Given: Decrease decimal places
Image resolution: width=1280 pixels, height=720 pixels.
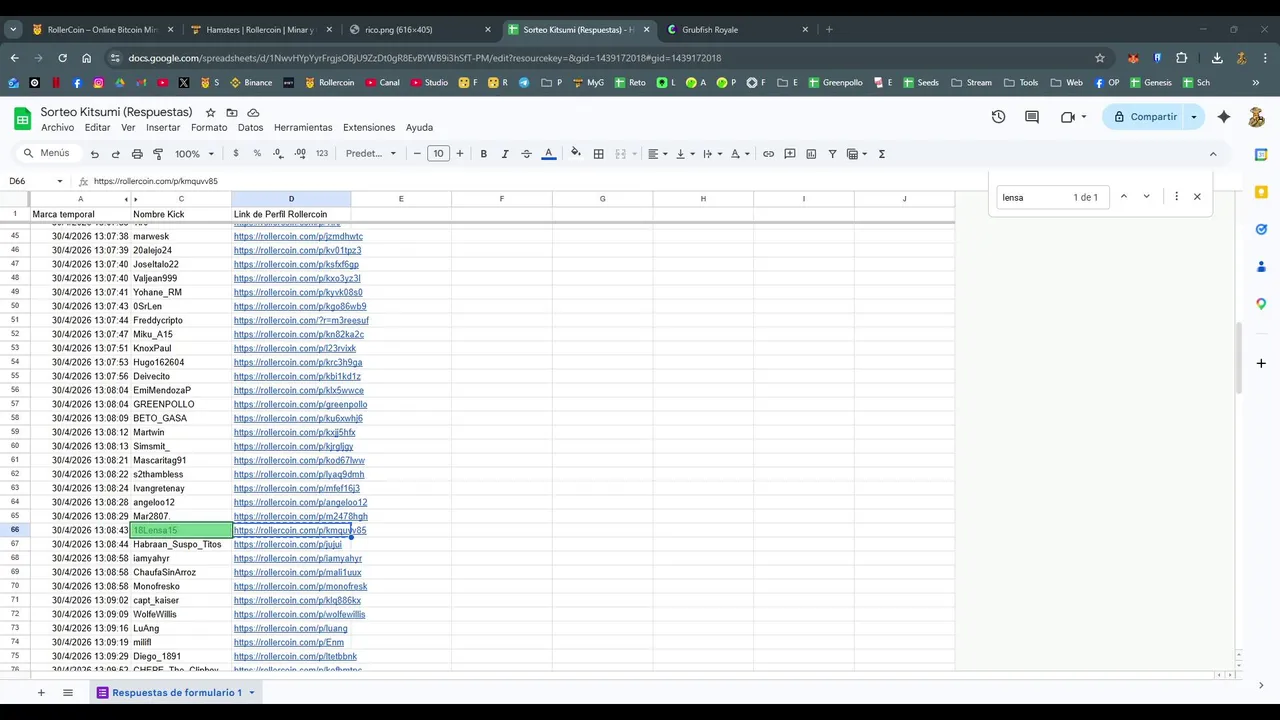Looking at the screenshot, I should click(x=278, y=154).
